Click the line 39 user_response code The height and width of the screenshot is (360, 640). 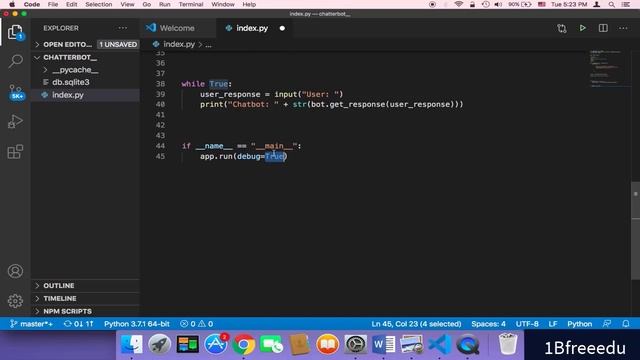point(271,94)
